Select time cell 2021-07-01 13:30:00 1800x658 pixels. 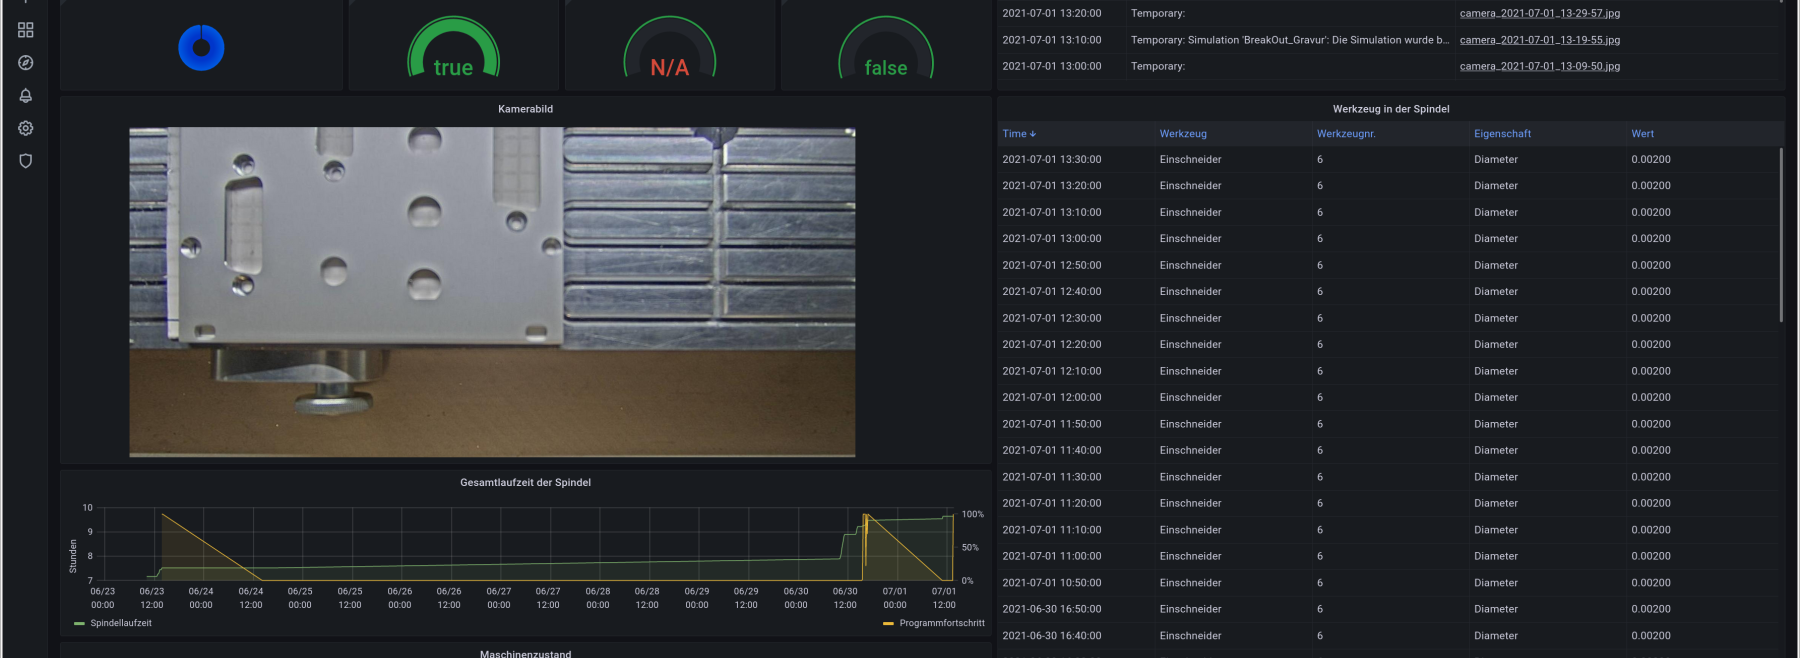click(x=1051, y=160)
